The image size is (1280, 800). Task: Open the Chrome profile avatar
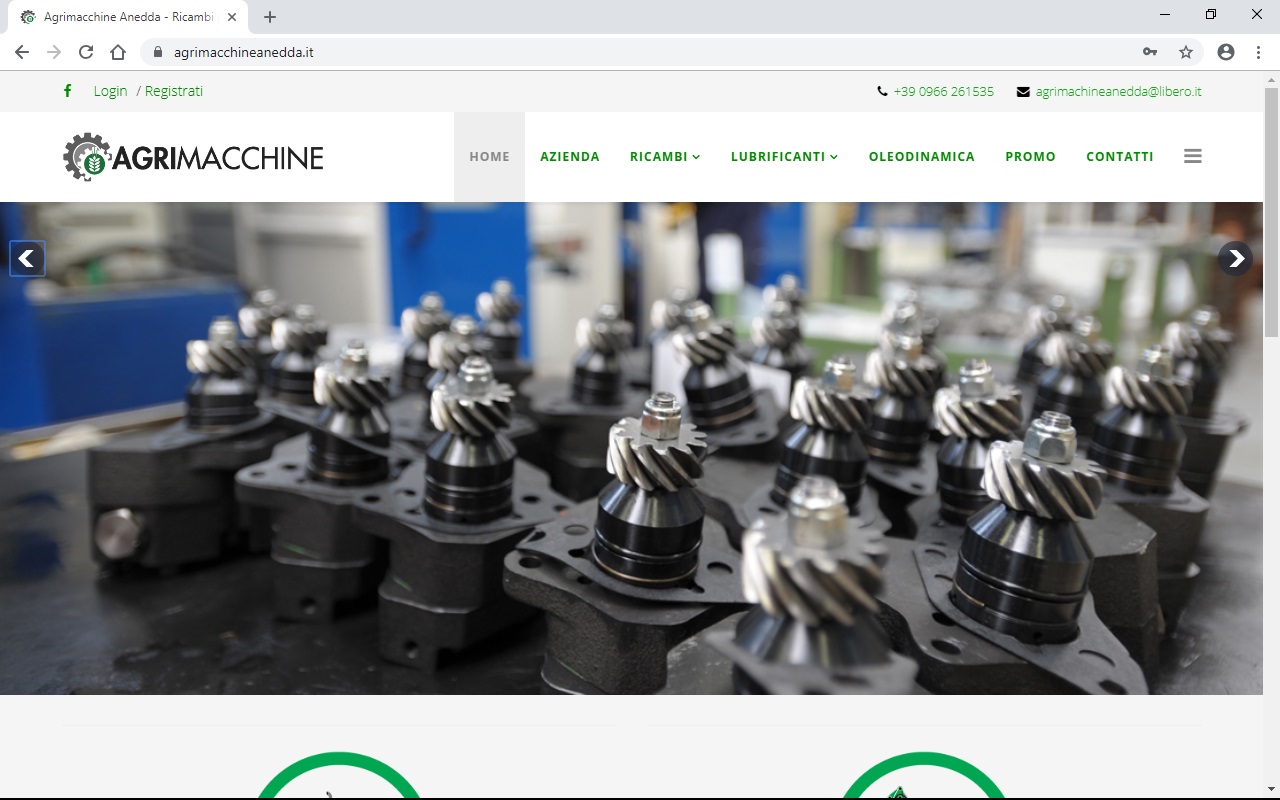(x=1226, y=52)
